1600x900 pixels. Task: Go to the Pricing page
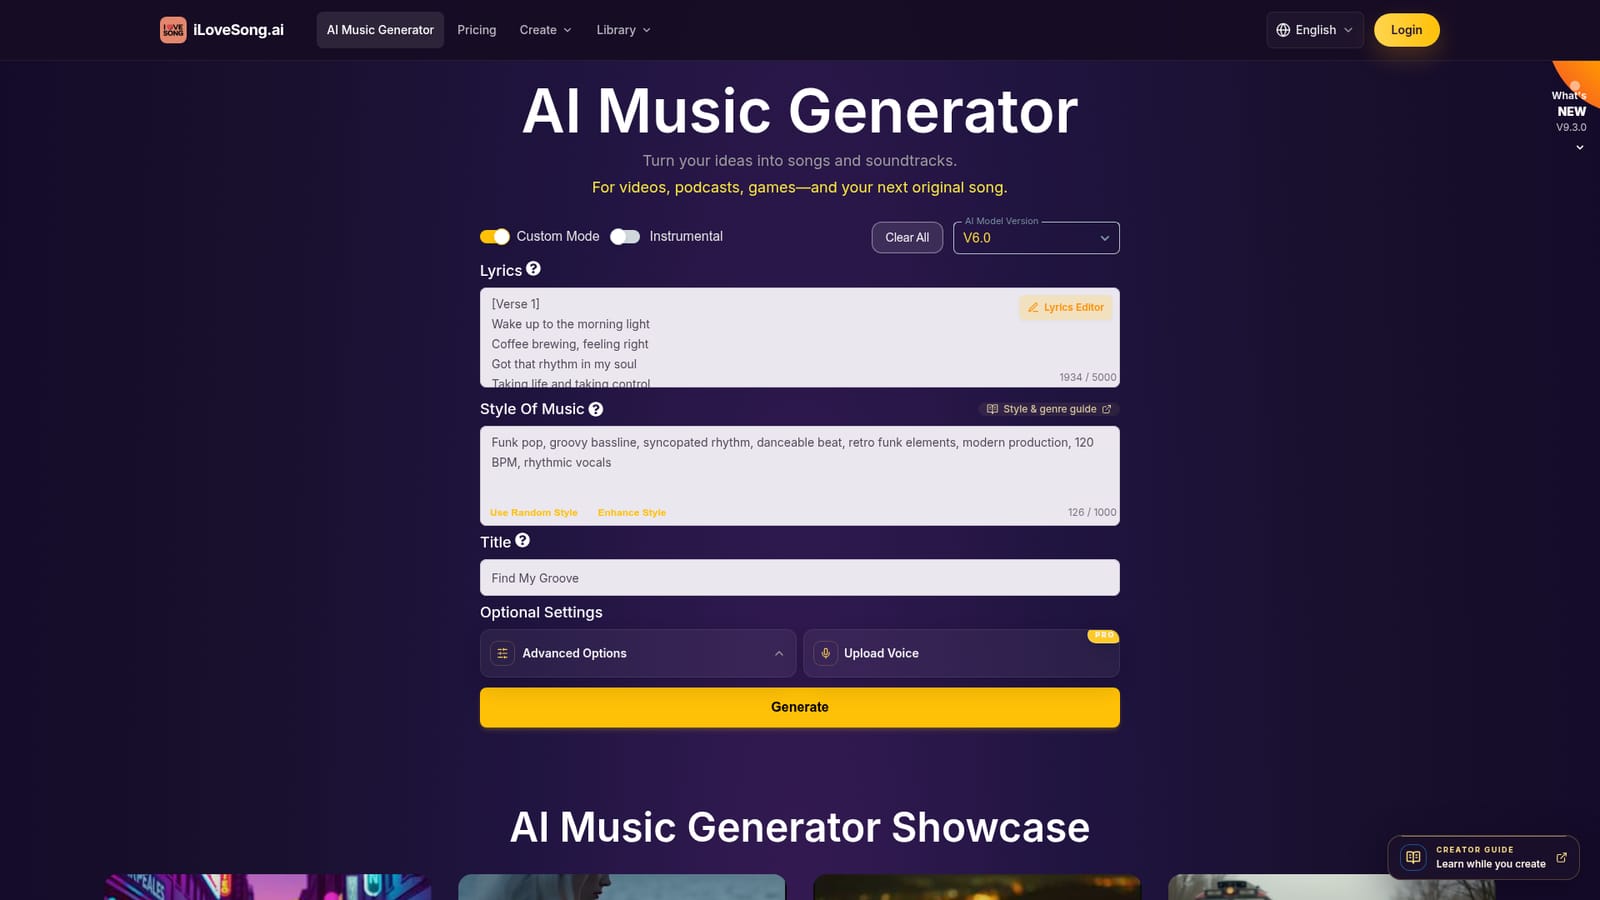477,30
